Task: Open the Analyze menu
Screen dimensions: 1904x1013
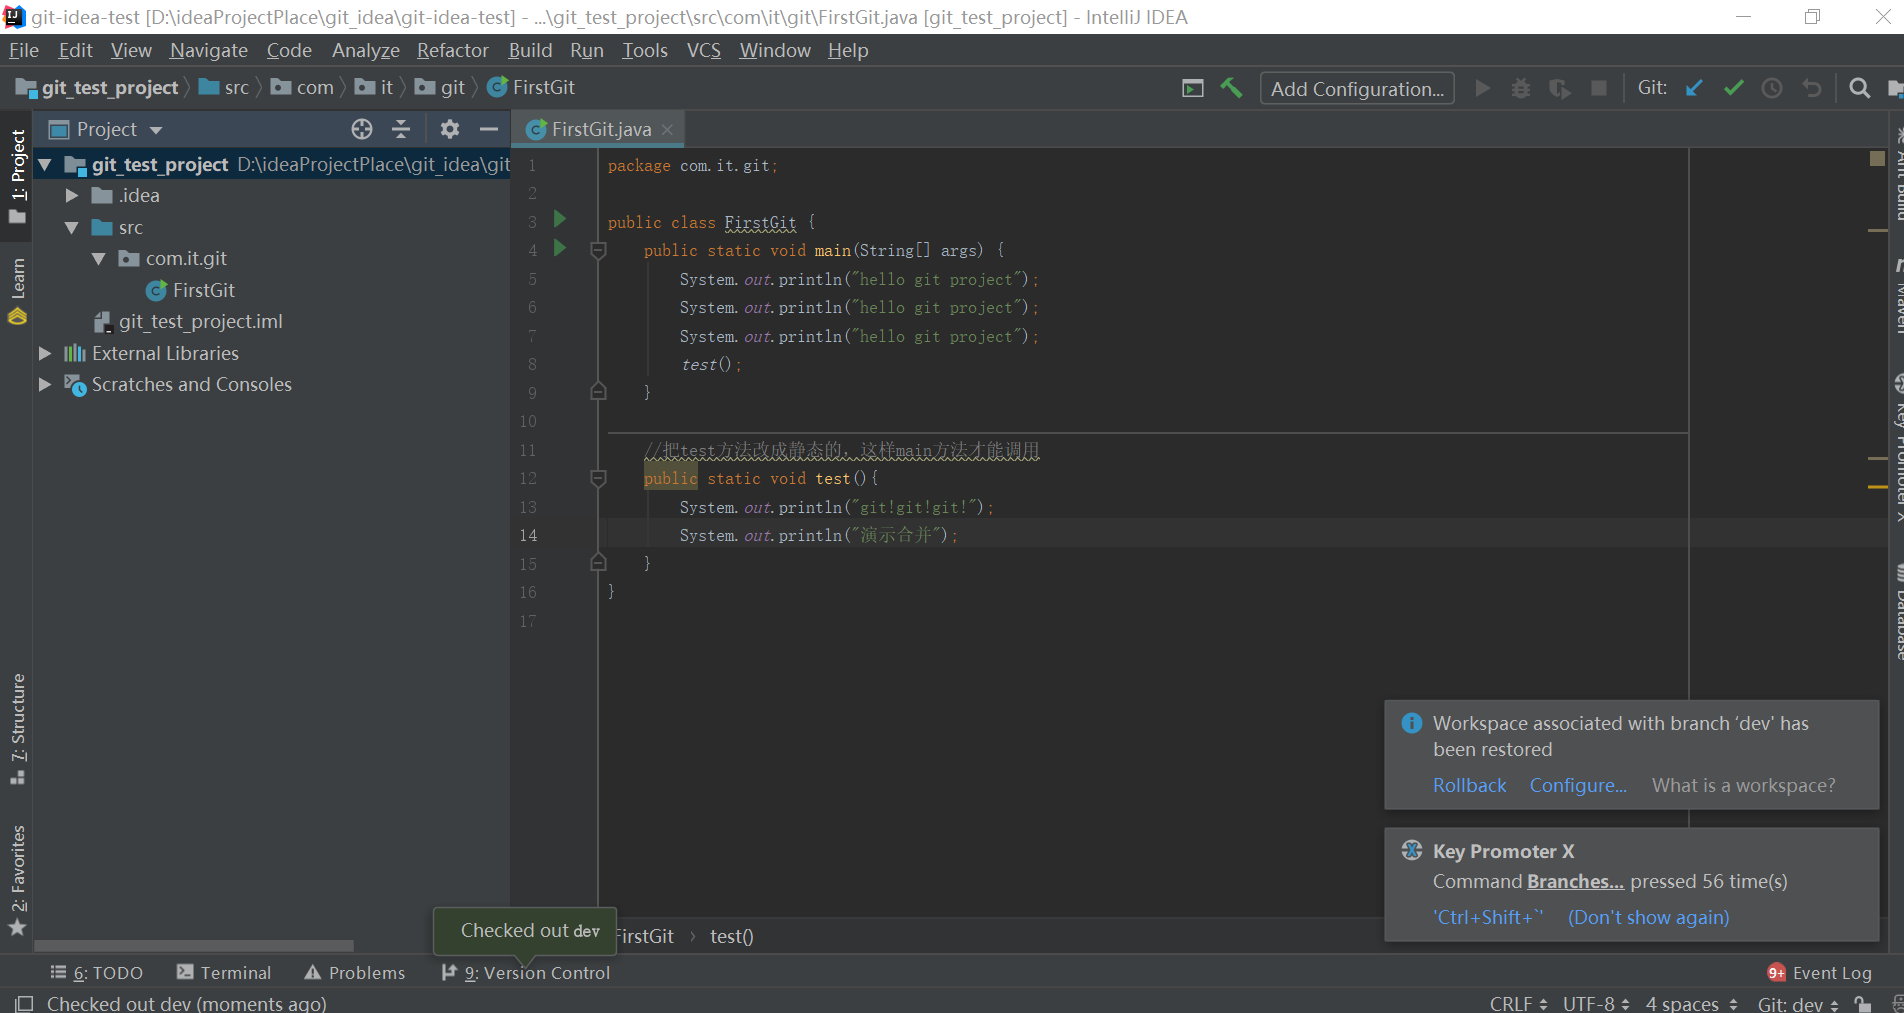Action: click(x=365, y=50)
